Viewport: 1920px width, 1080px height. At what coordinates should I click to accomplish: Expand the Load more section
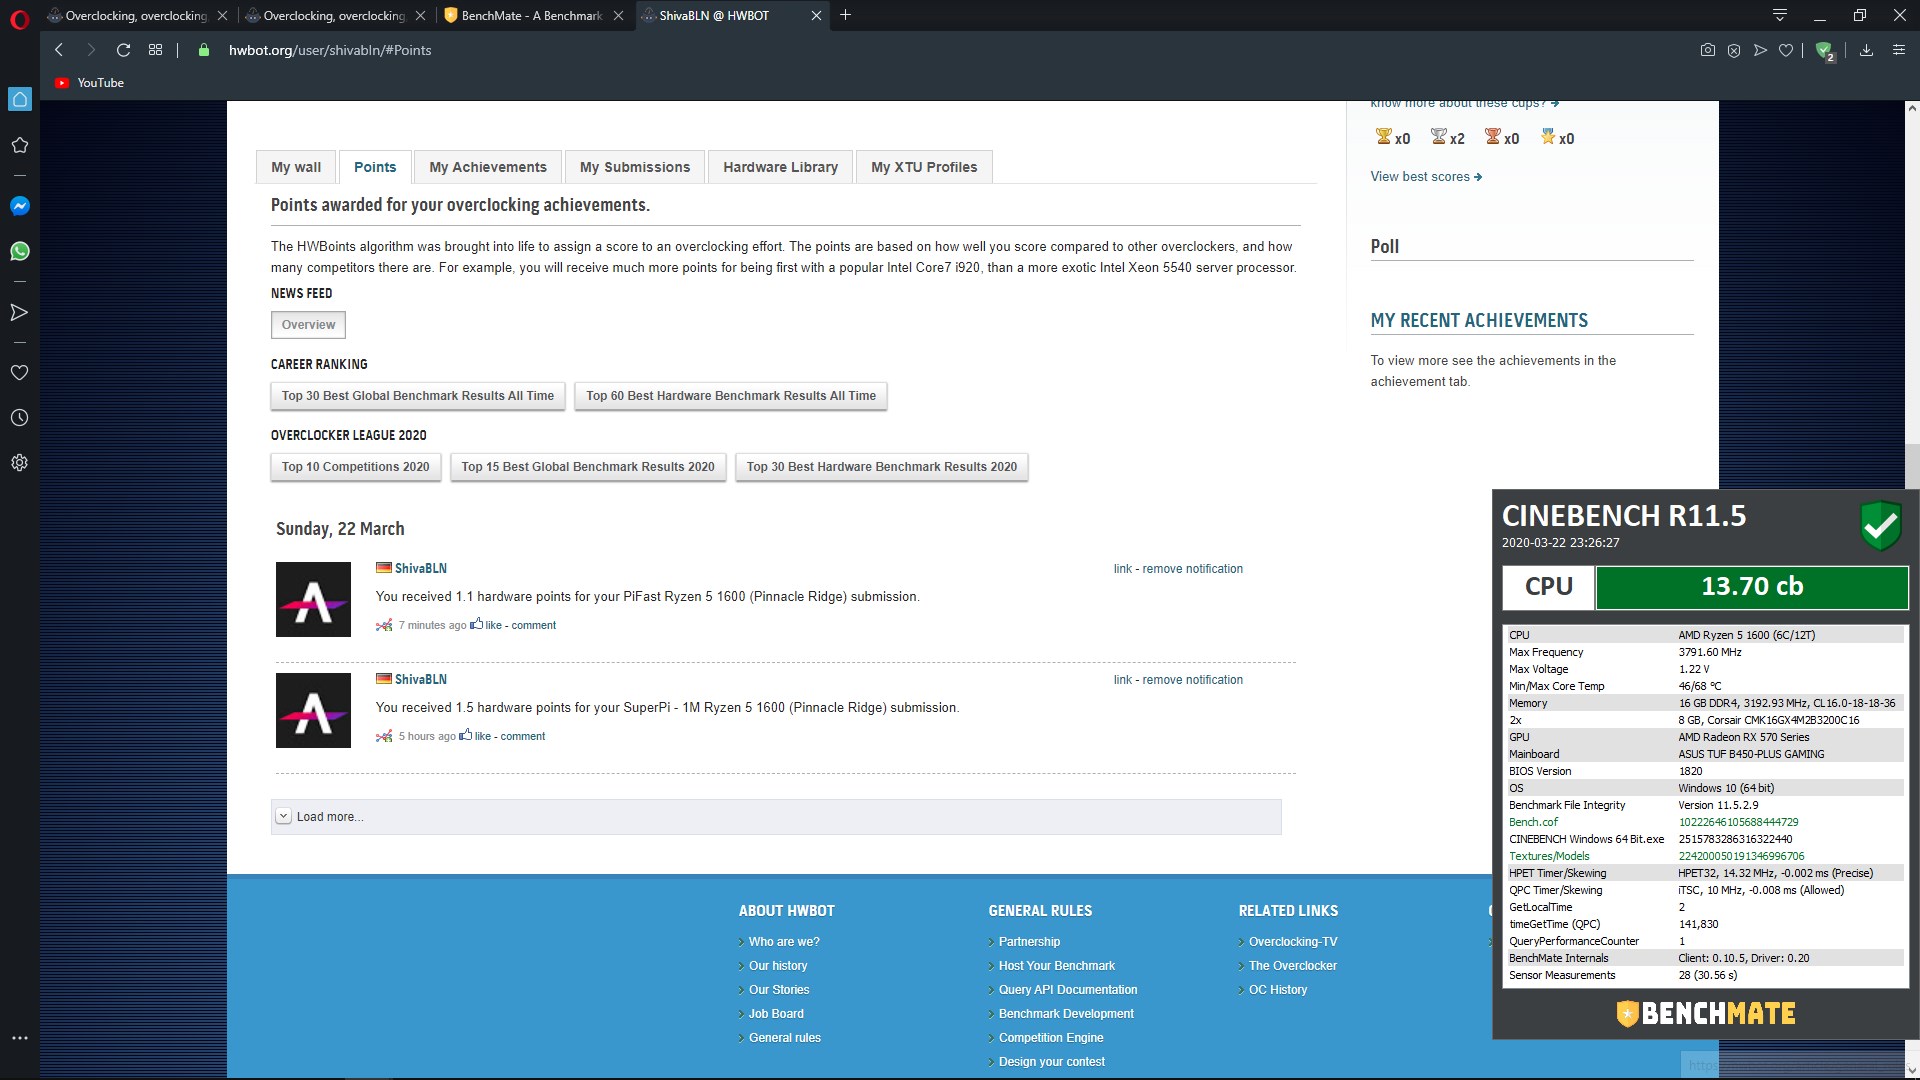coord(776,817)
